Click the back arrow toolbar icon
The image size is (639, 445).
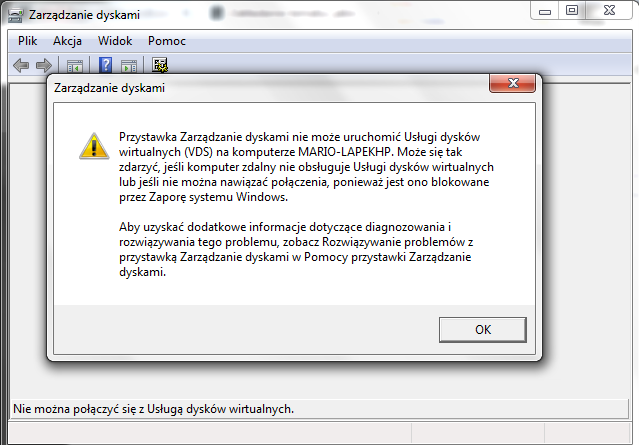coord(21,65)
